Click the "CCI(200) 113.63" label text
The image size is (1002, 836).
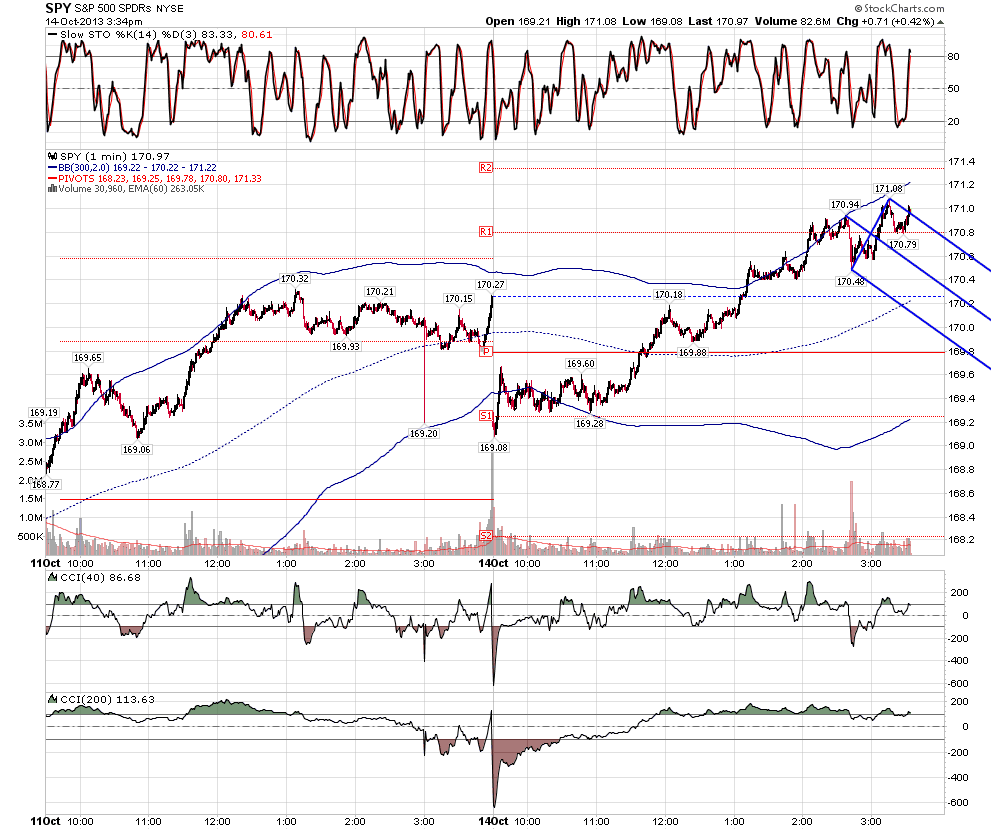pos(107,699)
